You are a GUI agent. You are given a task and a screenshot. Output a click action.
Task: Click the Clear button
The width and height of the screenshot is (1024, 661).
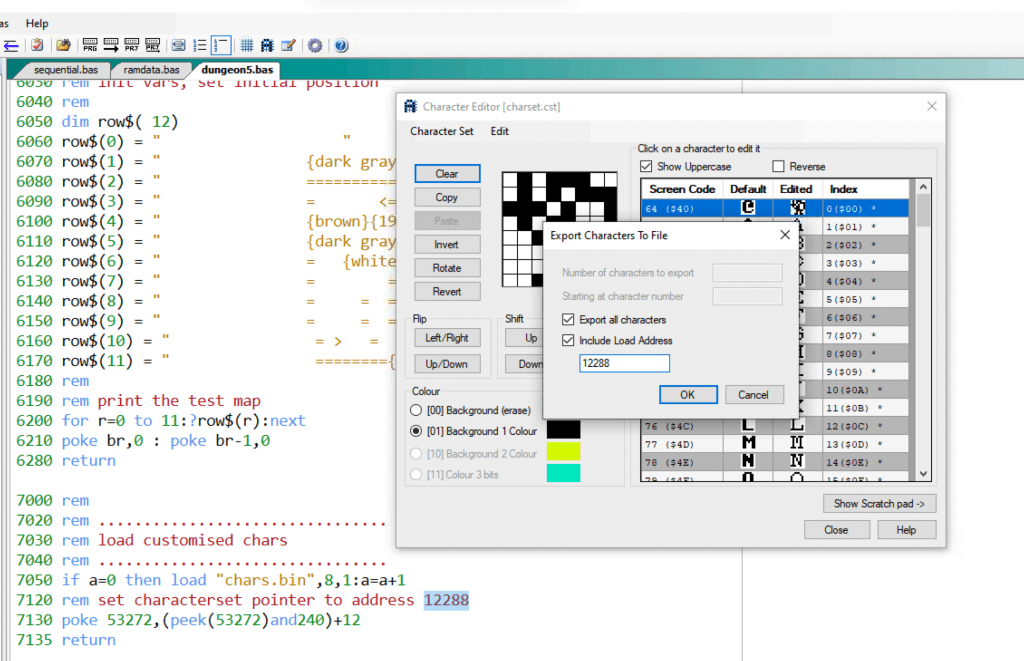click(x=447, y=174)
